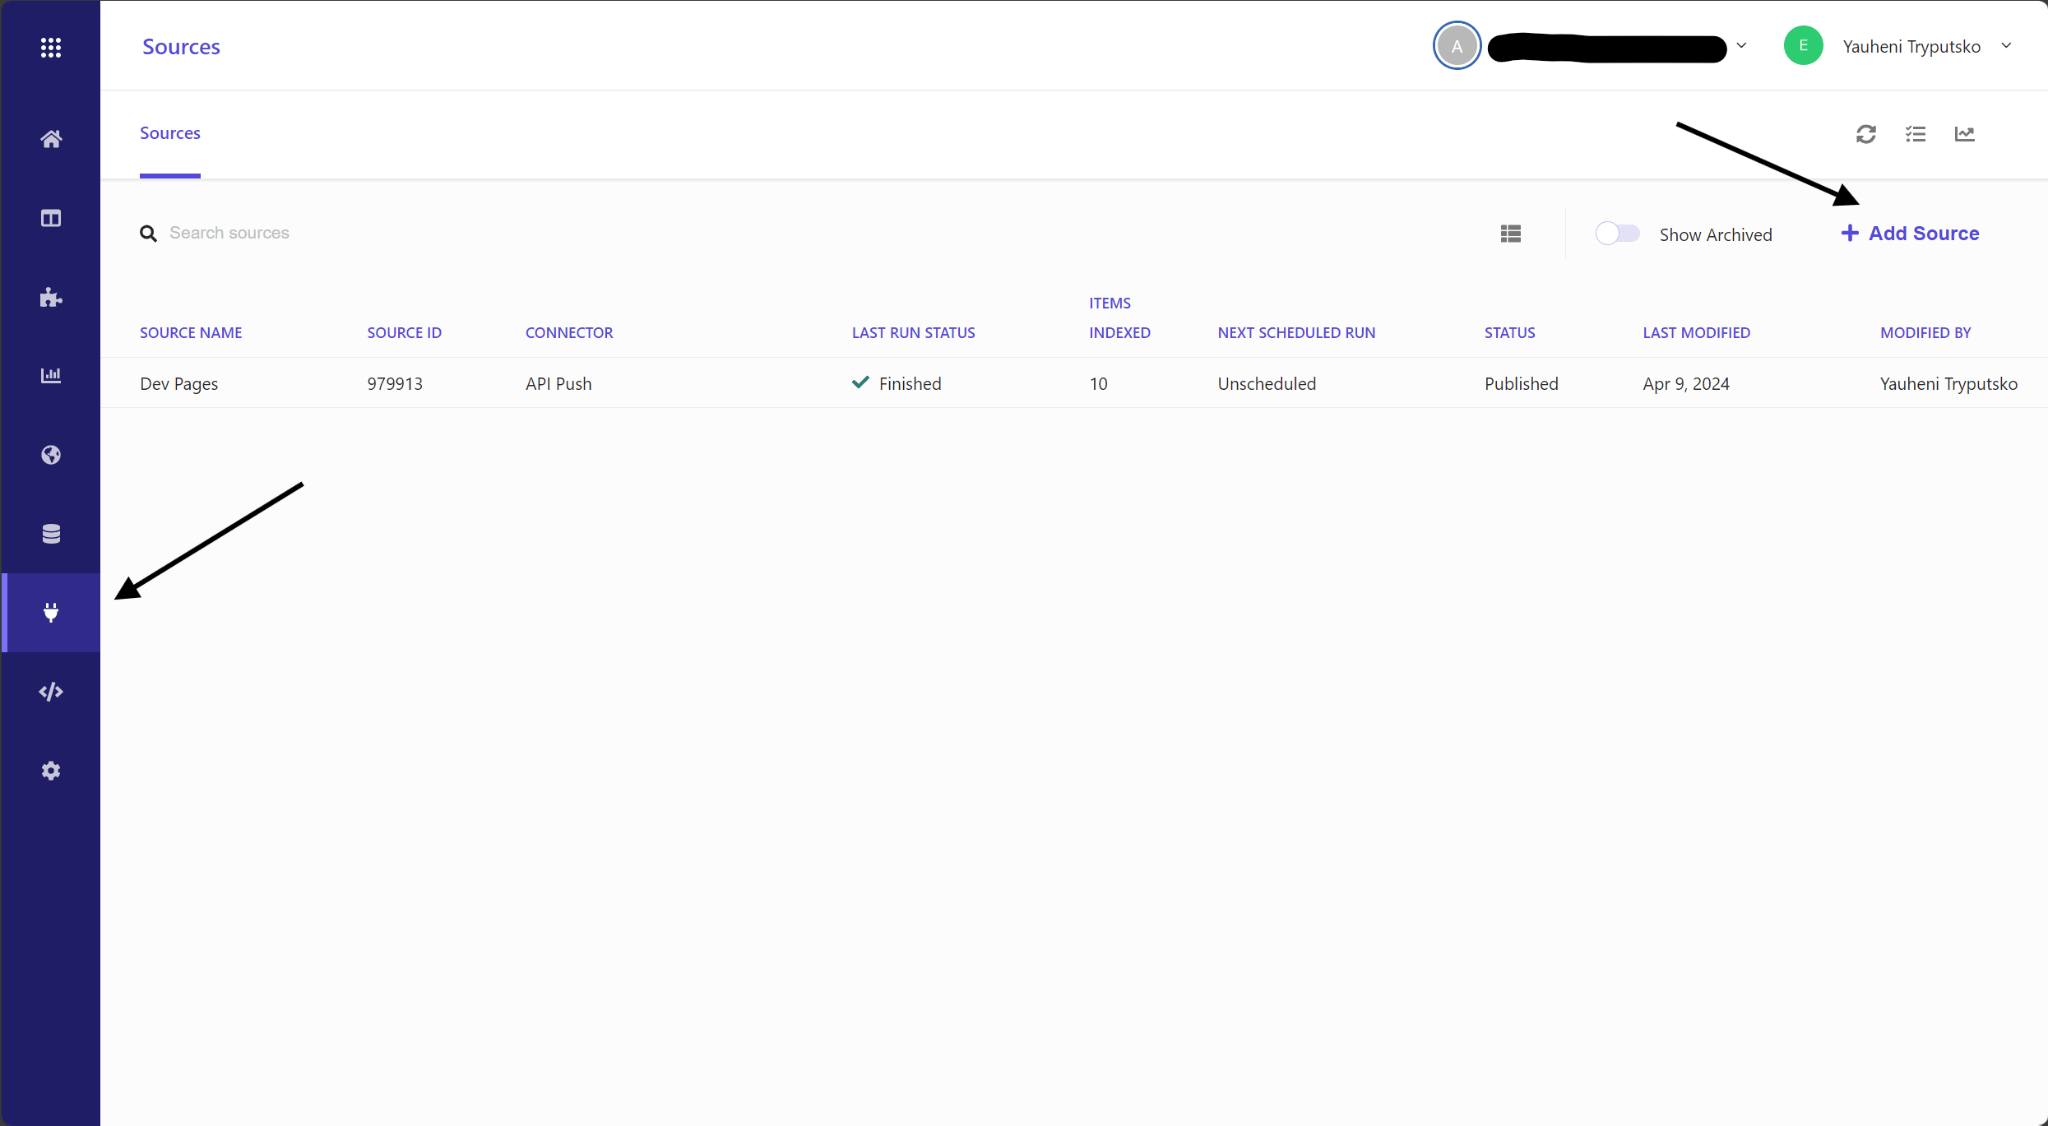Sort by LAST RUN STATUS column header
Screen dimensions: 2048x1126
pyautogui.click(x=913, y=333)
